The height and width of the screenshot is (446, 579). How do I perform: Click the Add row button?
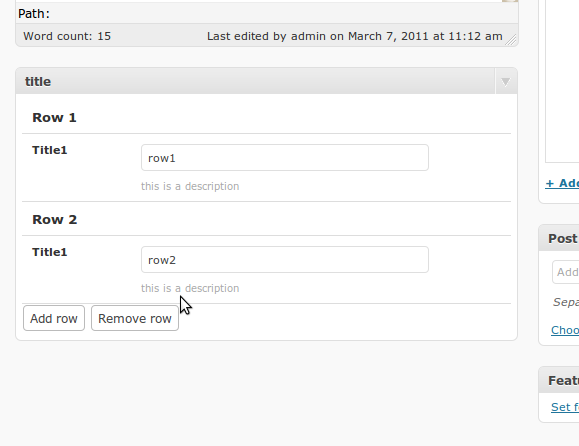point(54,318)
